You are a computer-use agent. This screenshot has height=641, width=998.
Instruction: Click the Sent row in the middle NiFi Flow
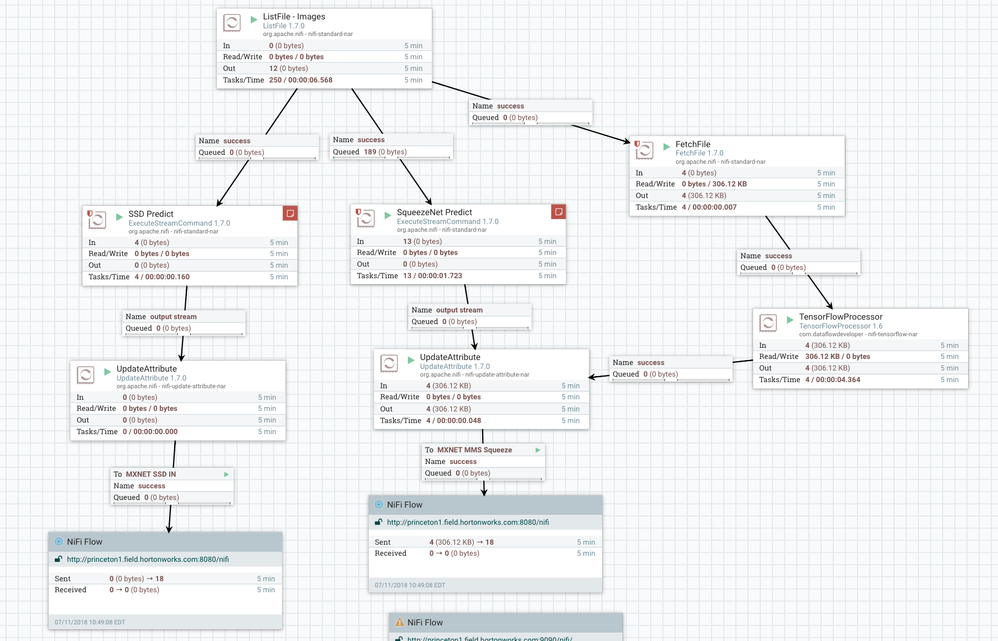485,542
